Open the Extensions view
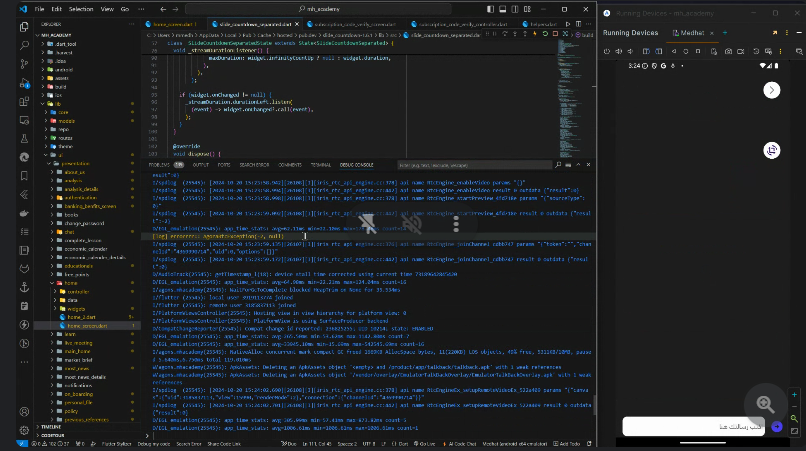 [24, 101]
